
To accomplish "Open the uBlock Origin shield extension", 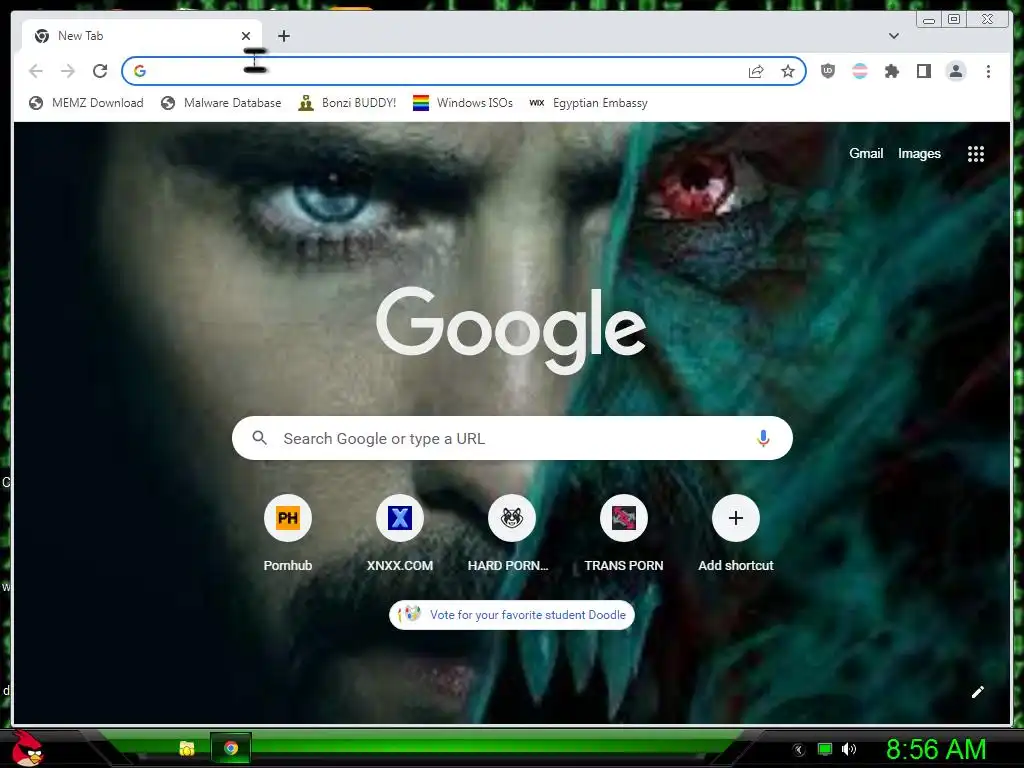I will click(827, 71).
